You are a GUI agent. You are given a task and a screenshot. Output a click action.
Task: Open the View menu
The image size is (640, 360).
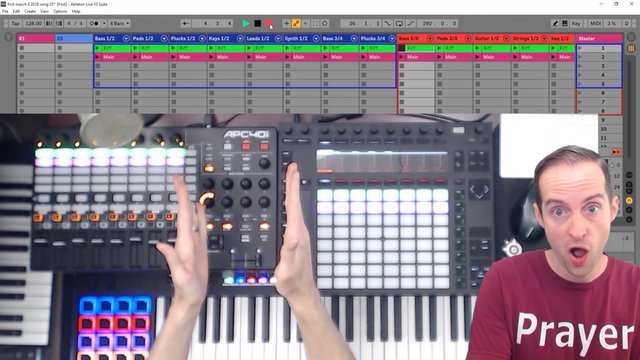click(44, 11)
